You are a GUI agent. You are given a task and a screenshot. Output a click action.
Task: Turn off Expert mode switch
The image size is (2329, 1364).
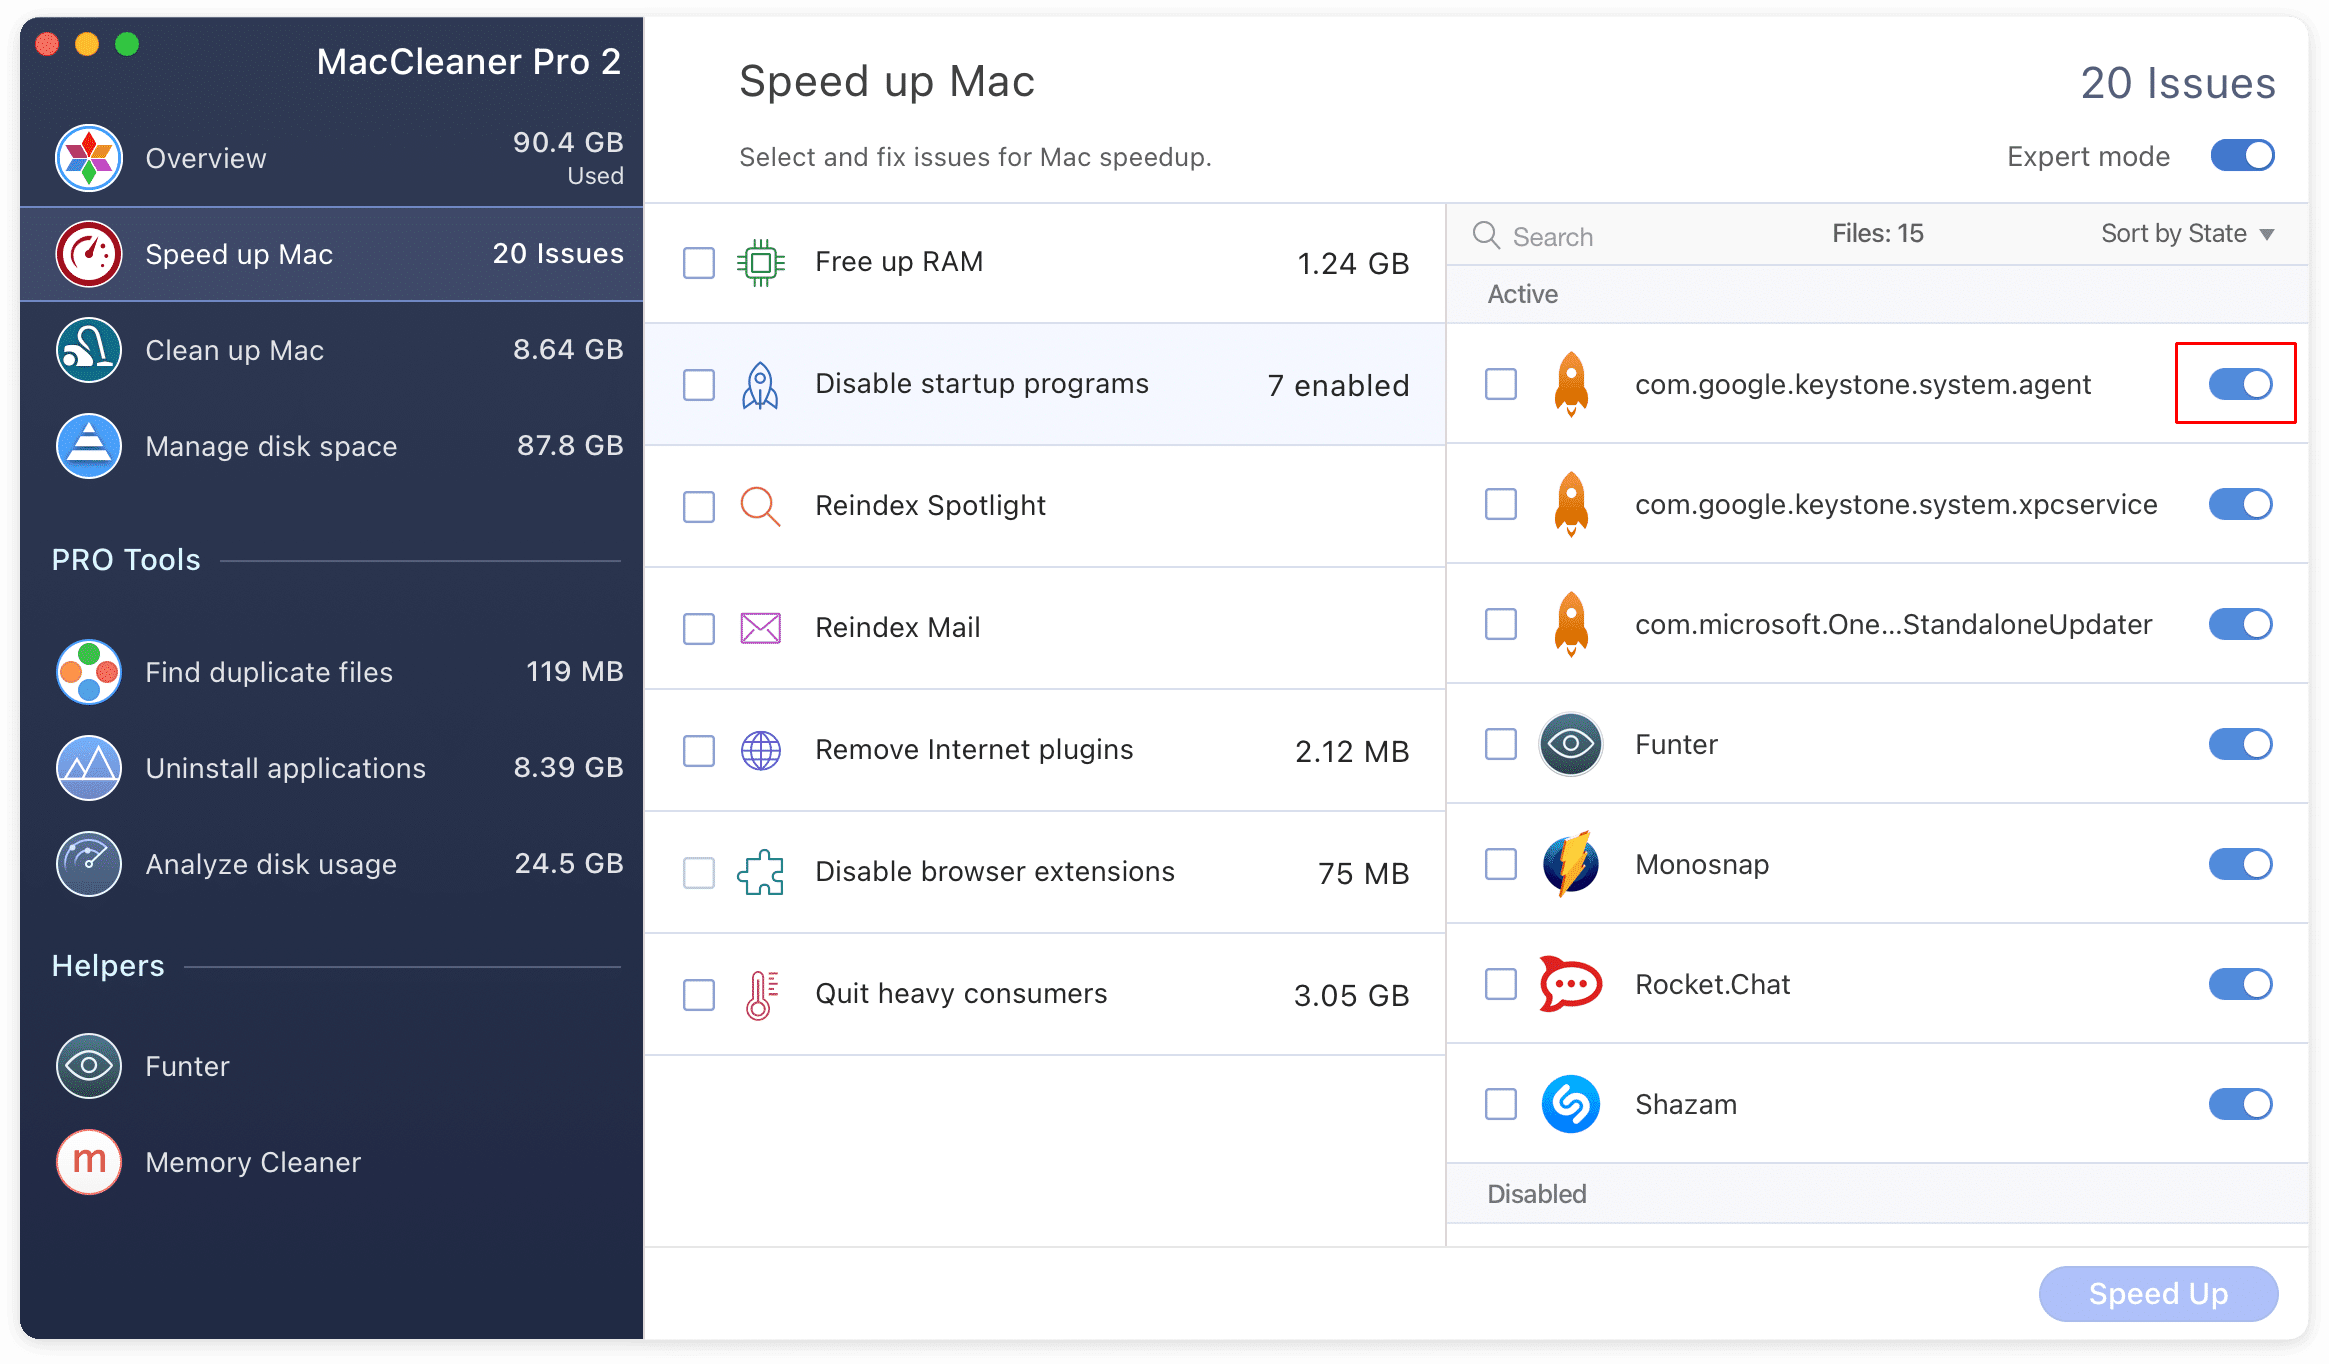[x=2242, y=156]
